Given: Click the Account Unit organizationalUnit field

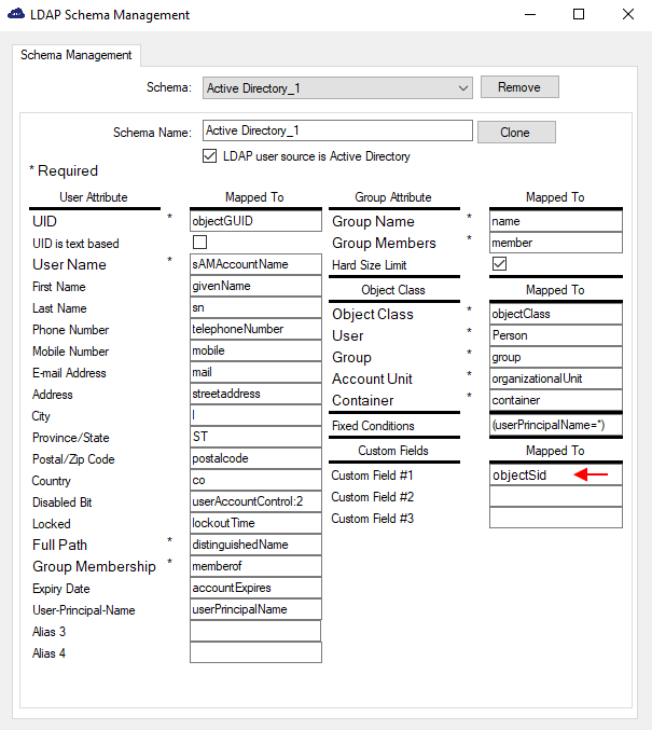Looking at the screenshot, I should [x=555, y=379].
